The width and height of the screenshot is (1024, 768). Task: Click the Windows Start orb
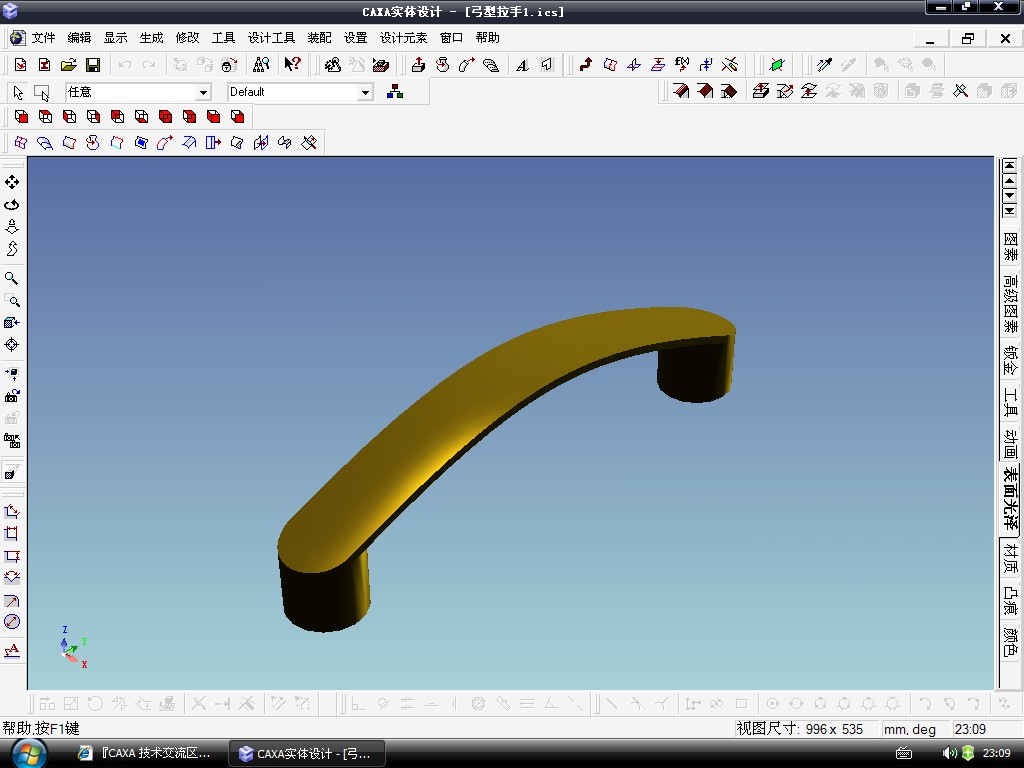pyautogui.click(x=28, y=754)
